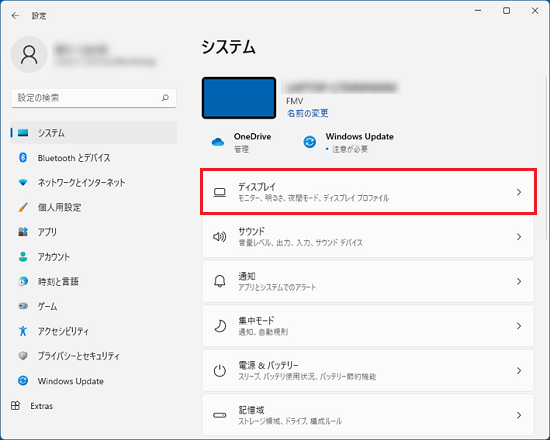
Task: Click the search magnifier icon
Action: [x=165, y=98]
